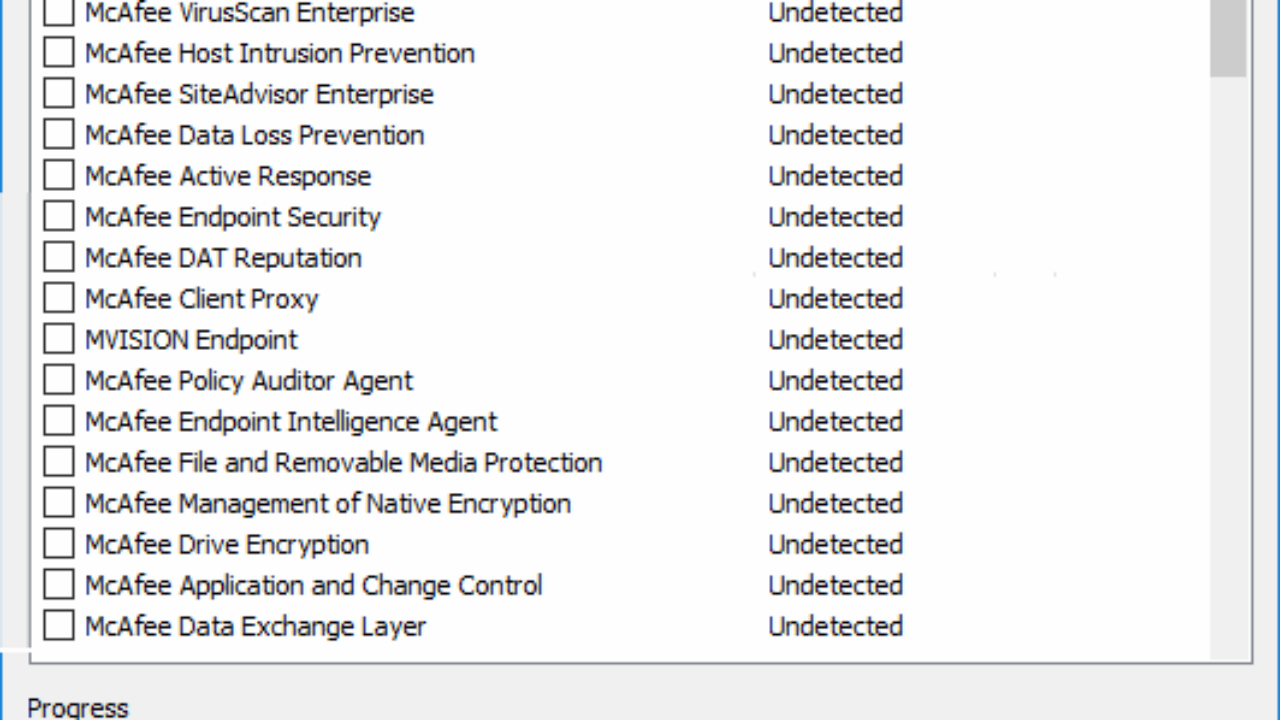The height and width of the screenshot is (720, 1280).
Task: Click the MVISION Endpoint Undetected status
Action: tap(835, 340)
